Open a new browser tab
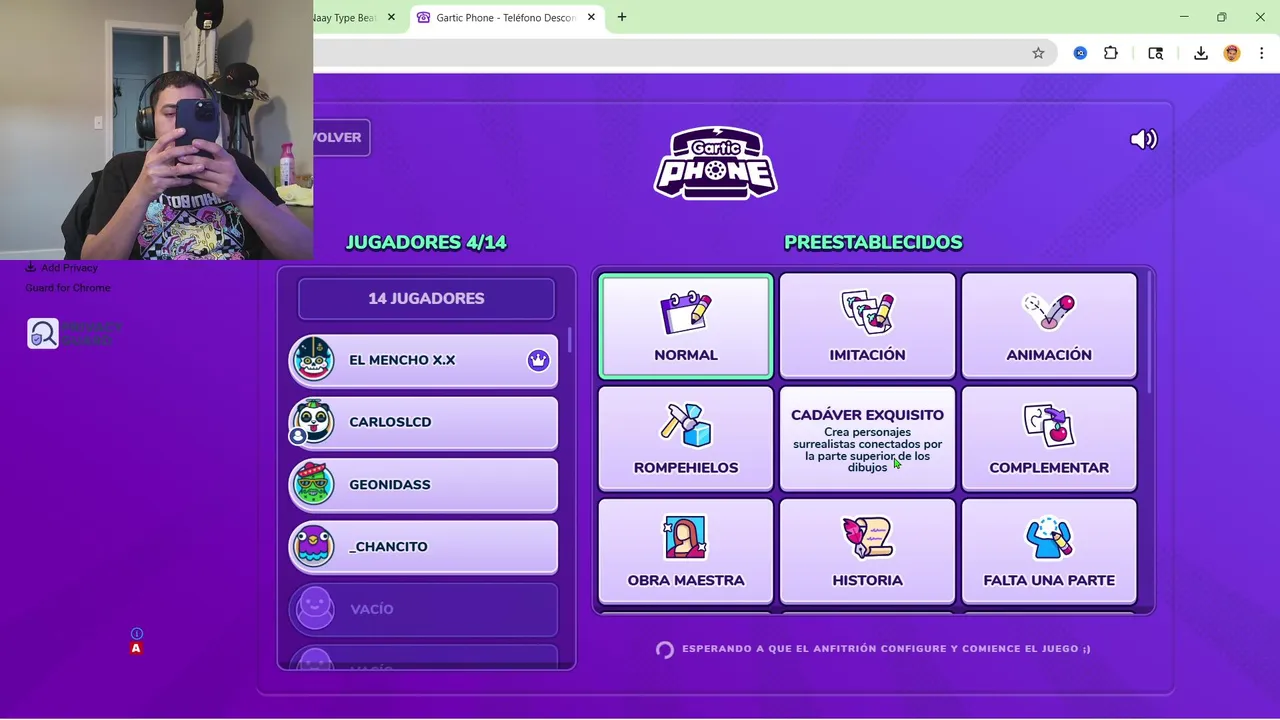The image size is (1280, 720). pos(622,17)
